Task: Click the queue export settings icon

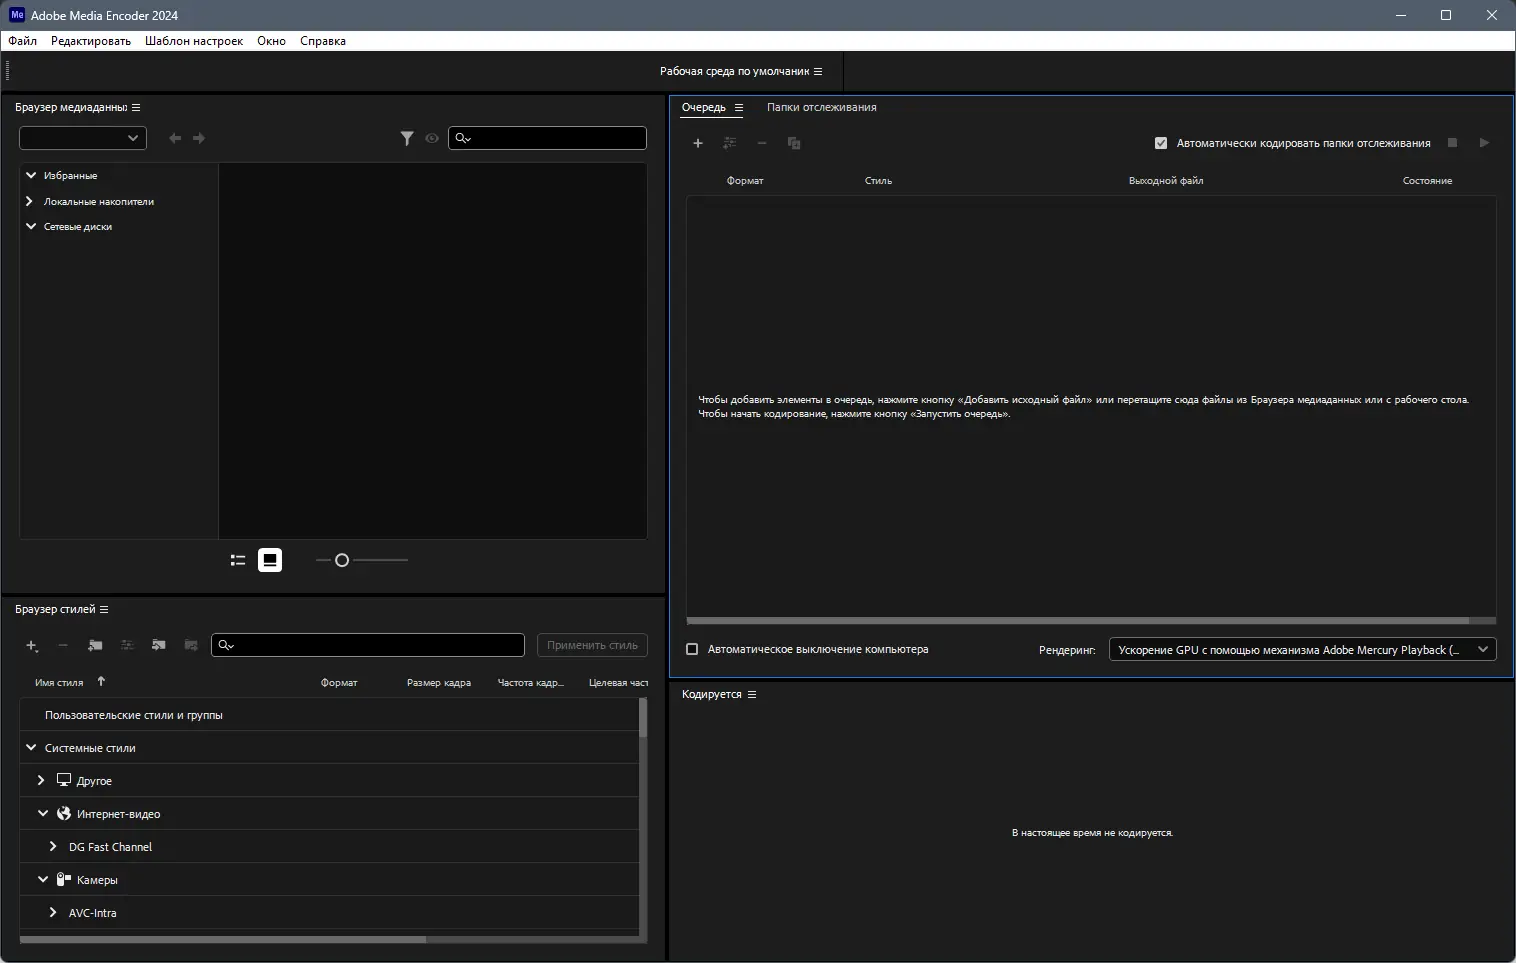Action: (x=730, y=143)
